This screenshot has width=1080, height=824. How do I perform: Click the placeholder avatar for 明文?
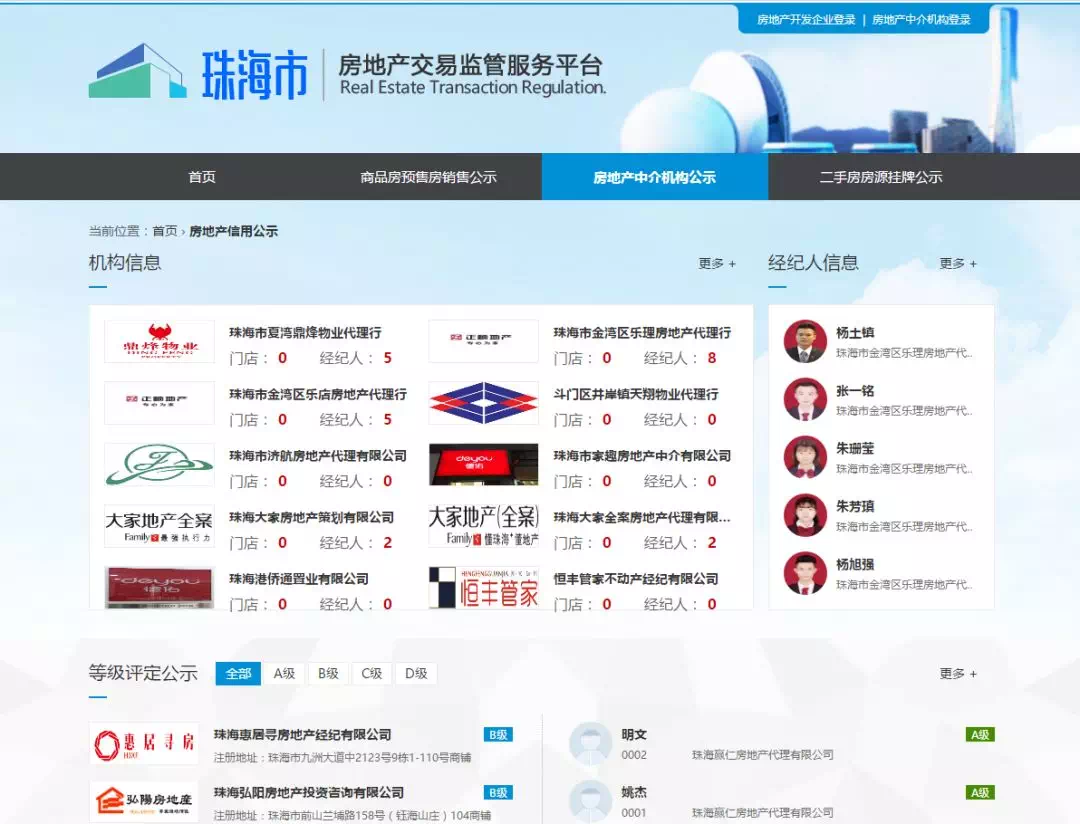590,743
